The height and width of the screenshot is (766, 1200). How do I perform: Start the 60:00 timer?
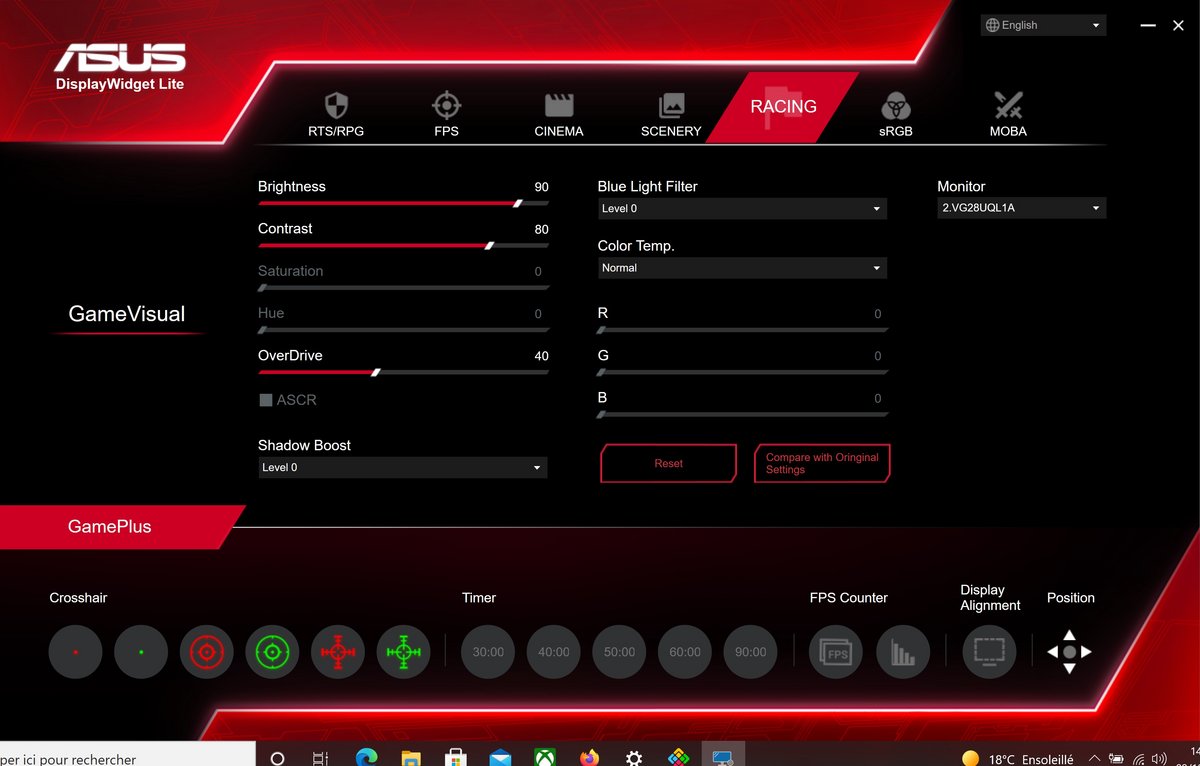[685, 652]
